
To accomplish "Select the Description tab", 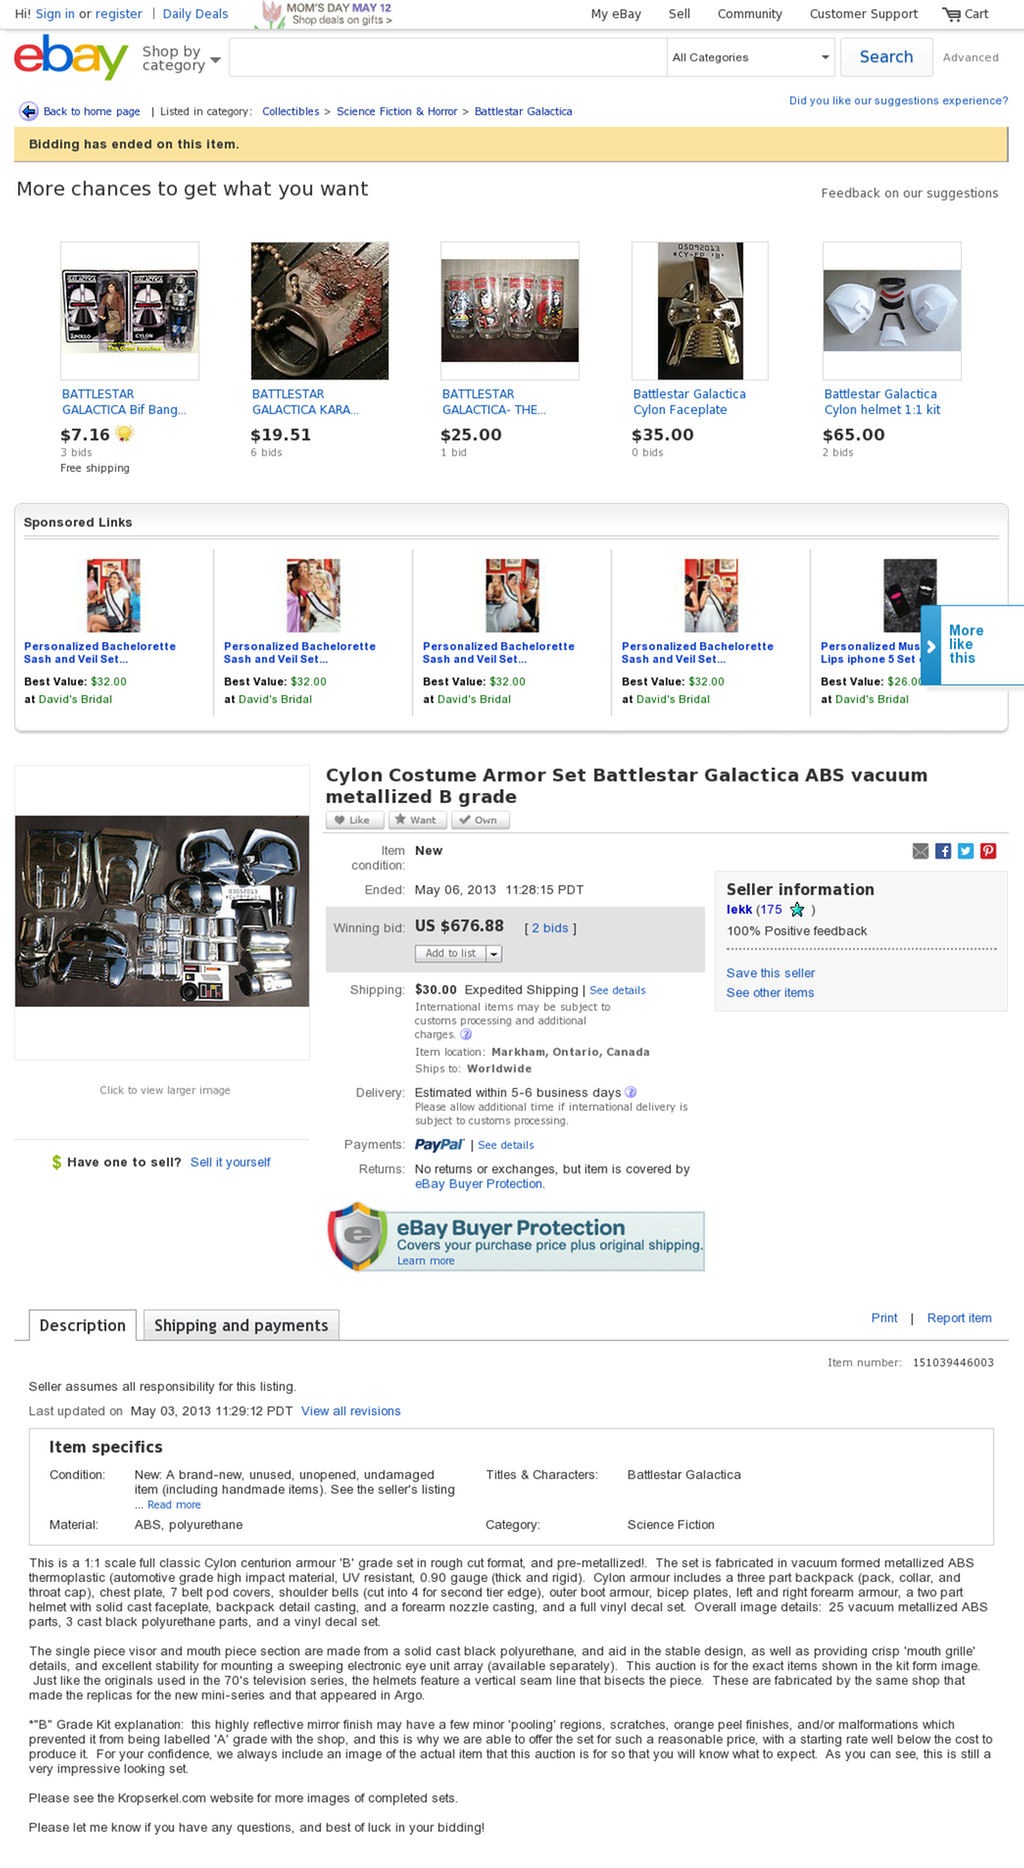I will click(x=83, y=1325).
